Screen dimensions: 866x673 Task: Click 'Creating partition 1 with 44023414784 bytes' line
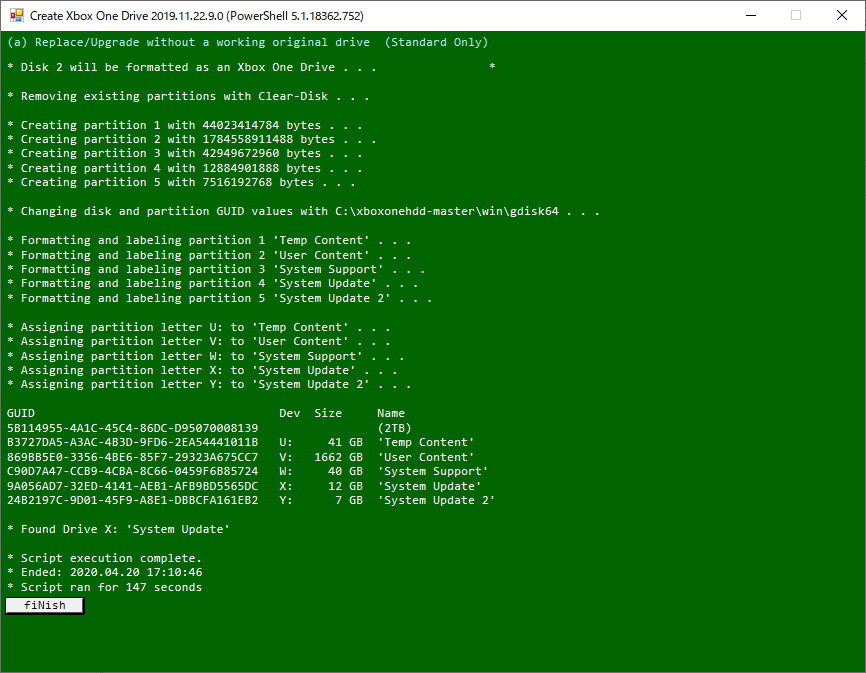184,125
